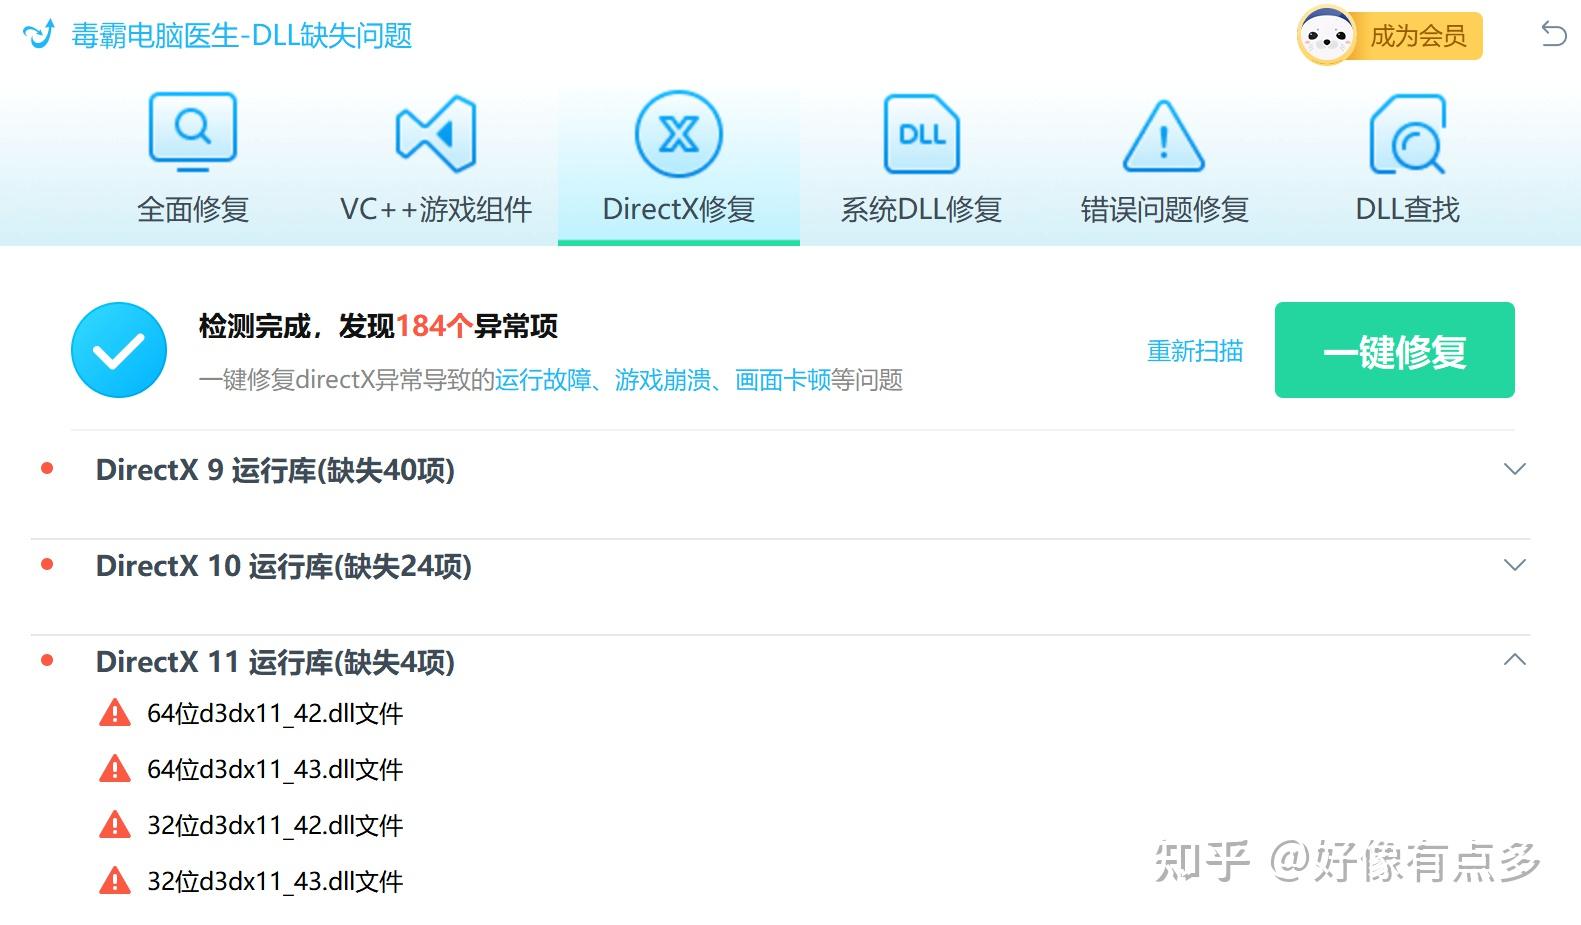The height and width of the screenshot is (925, 1581).
Task: Click the blue checkmark status icon
Action: coord(119,350)
